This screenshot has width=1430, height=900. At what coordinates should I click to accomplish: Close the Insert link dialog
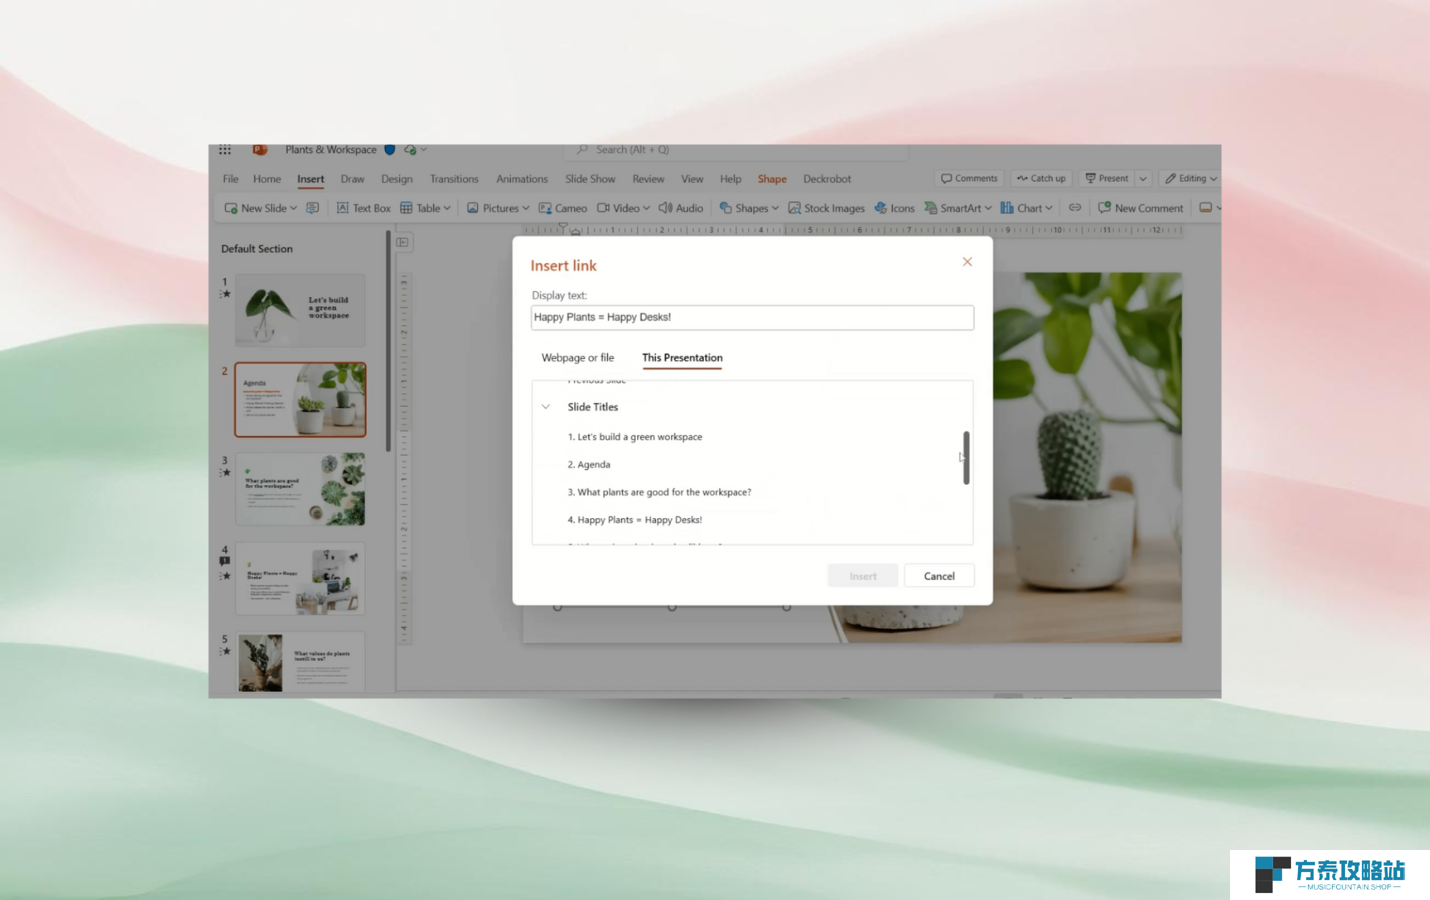967,262
